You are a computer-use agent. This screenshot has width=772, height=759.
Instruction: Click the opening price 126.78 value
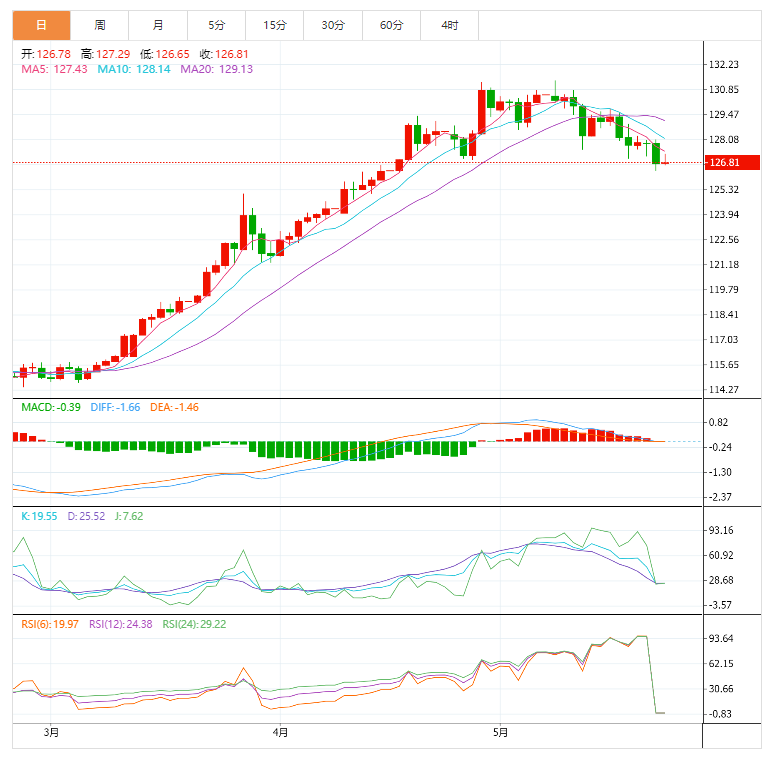point(54,54)
